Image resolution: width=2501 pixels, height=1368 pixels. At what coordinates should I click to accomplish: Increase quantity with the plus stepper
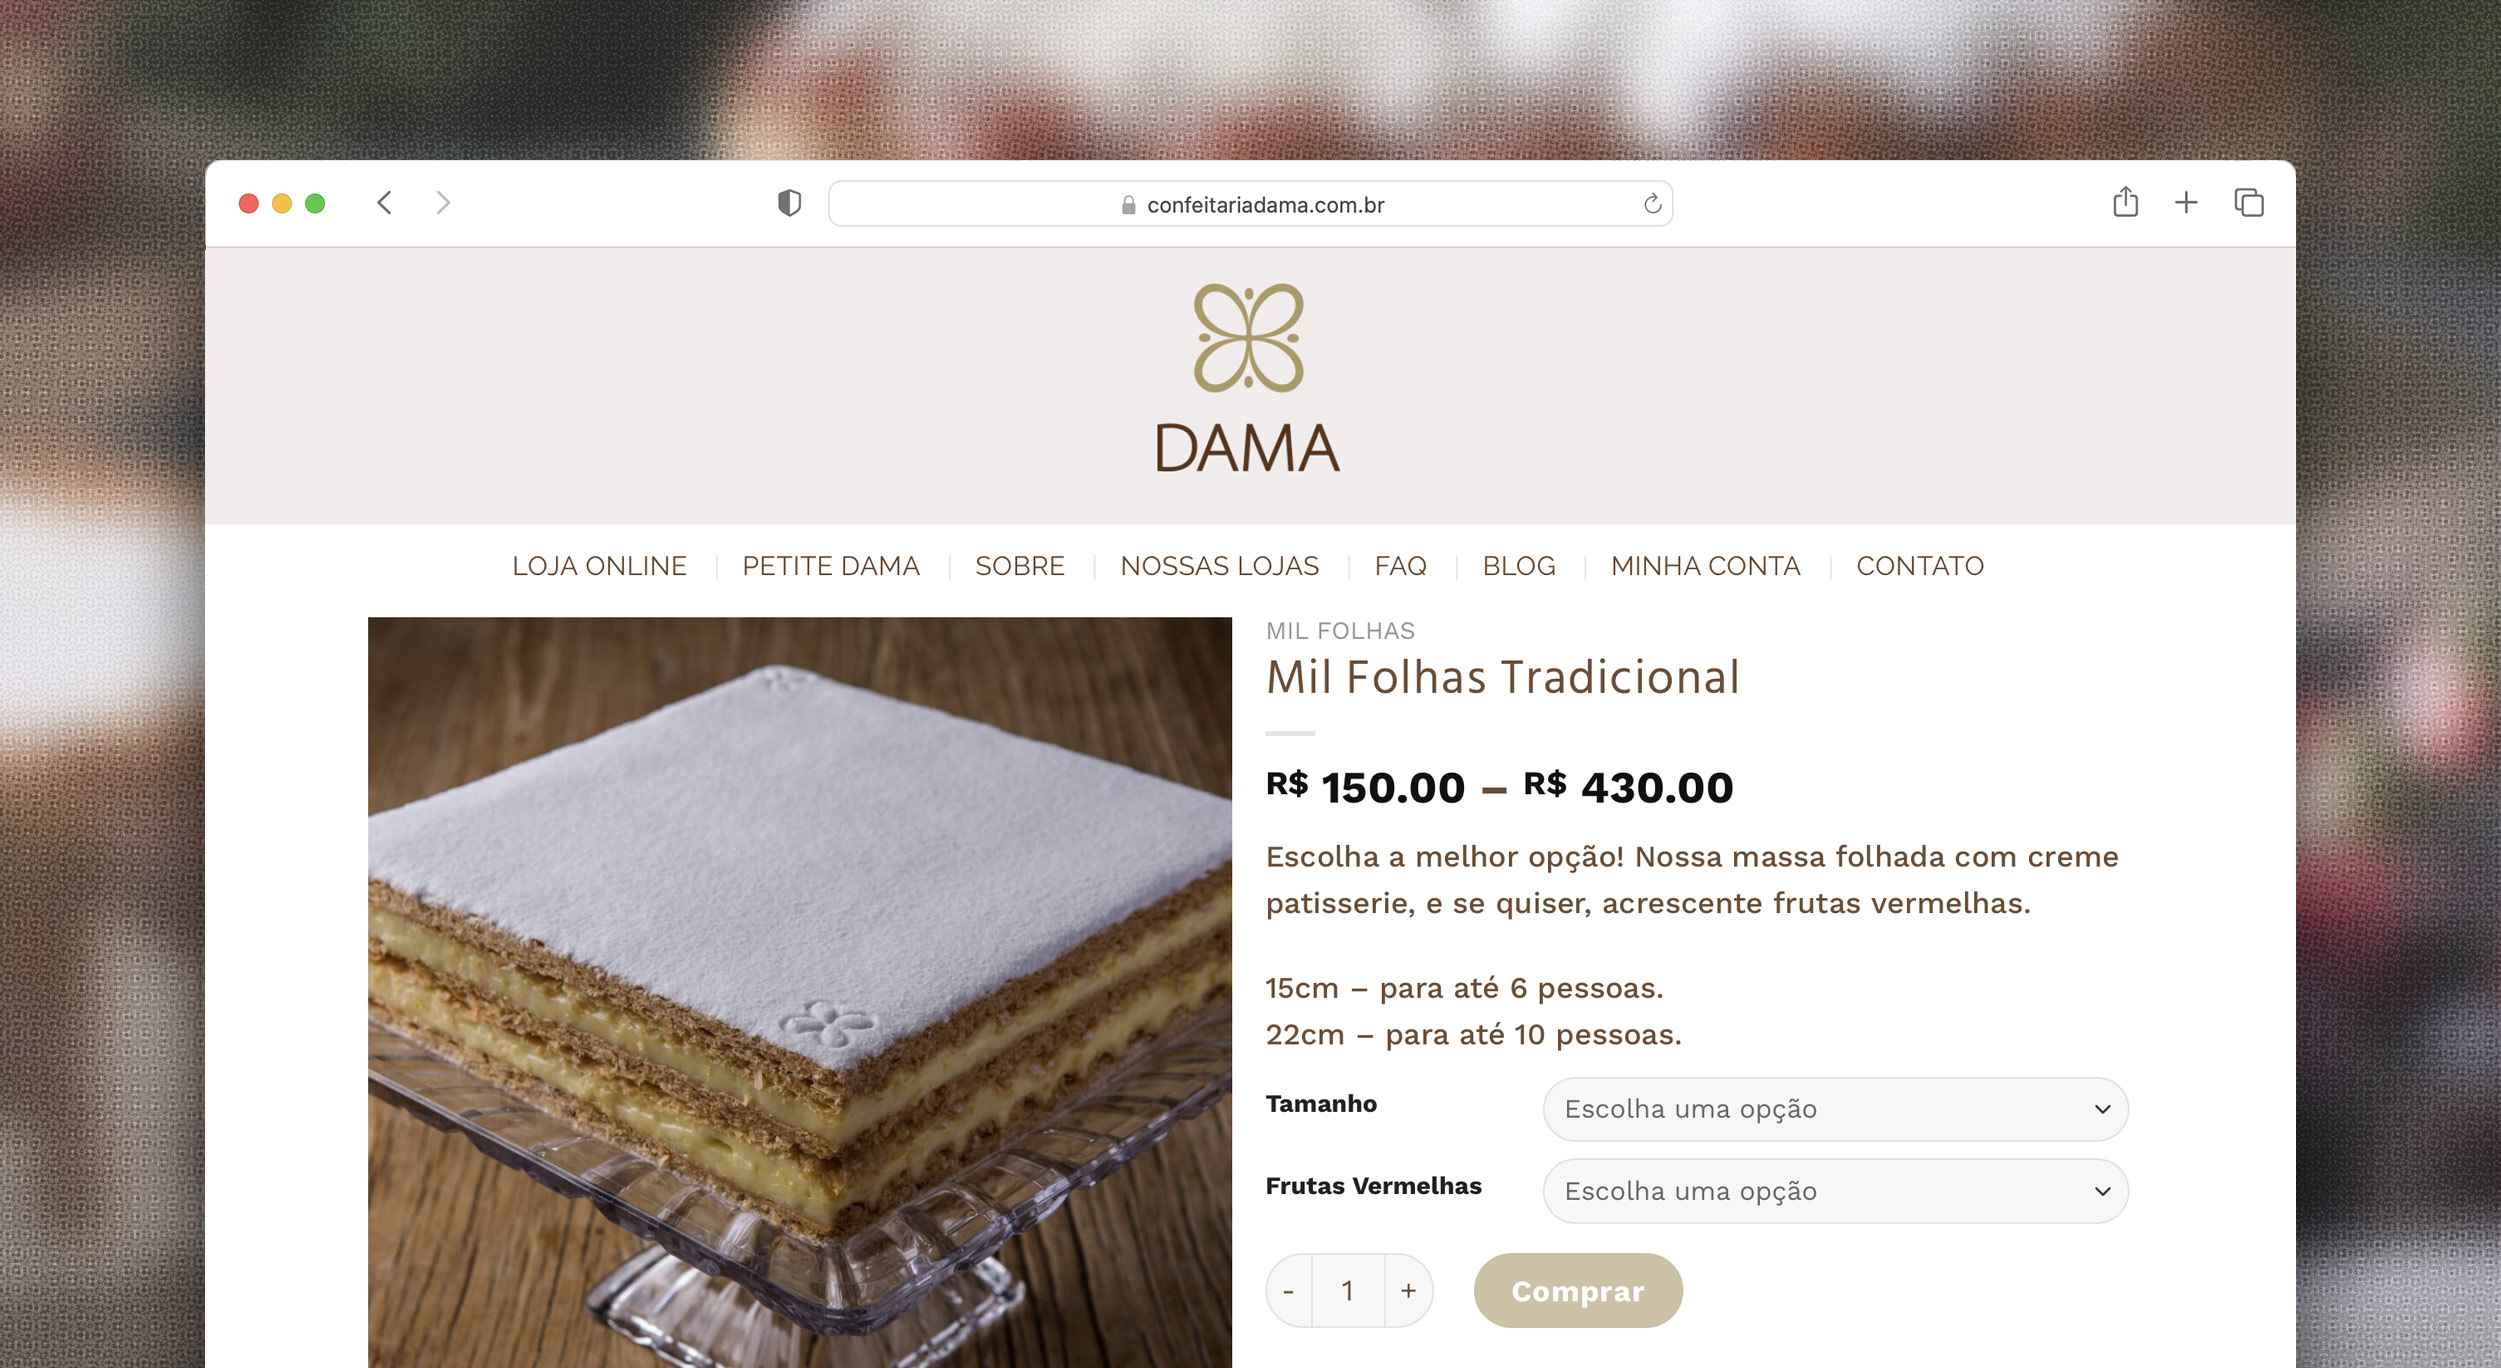coord(1408,1290)
